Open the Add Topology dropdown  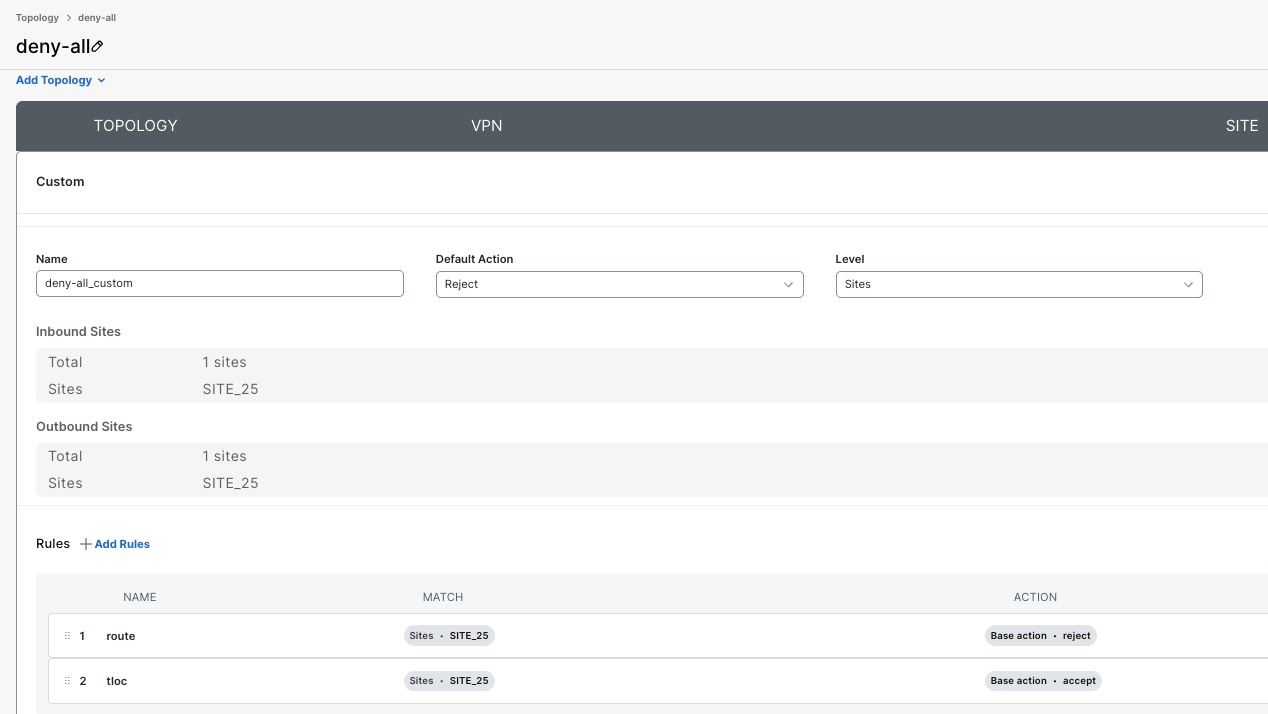[60, 80]
